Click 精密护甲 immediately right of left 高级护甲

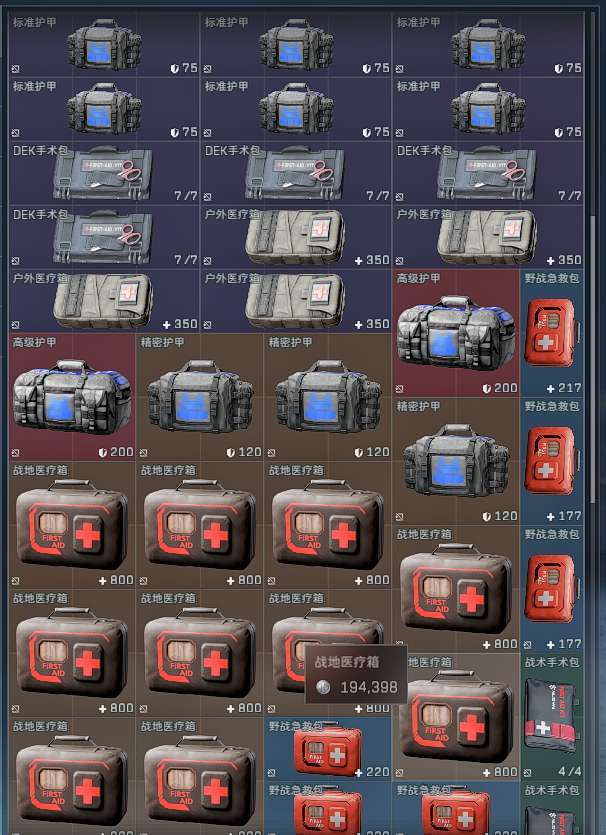click(200, 397)
